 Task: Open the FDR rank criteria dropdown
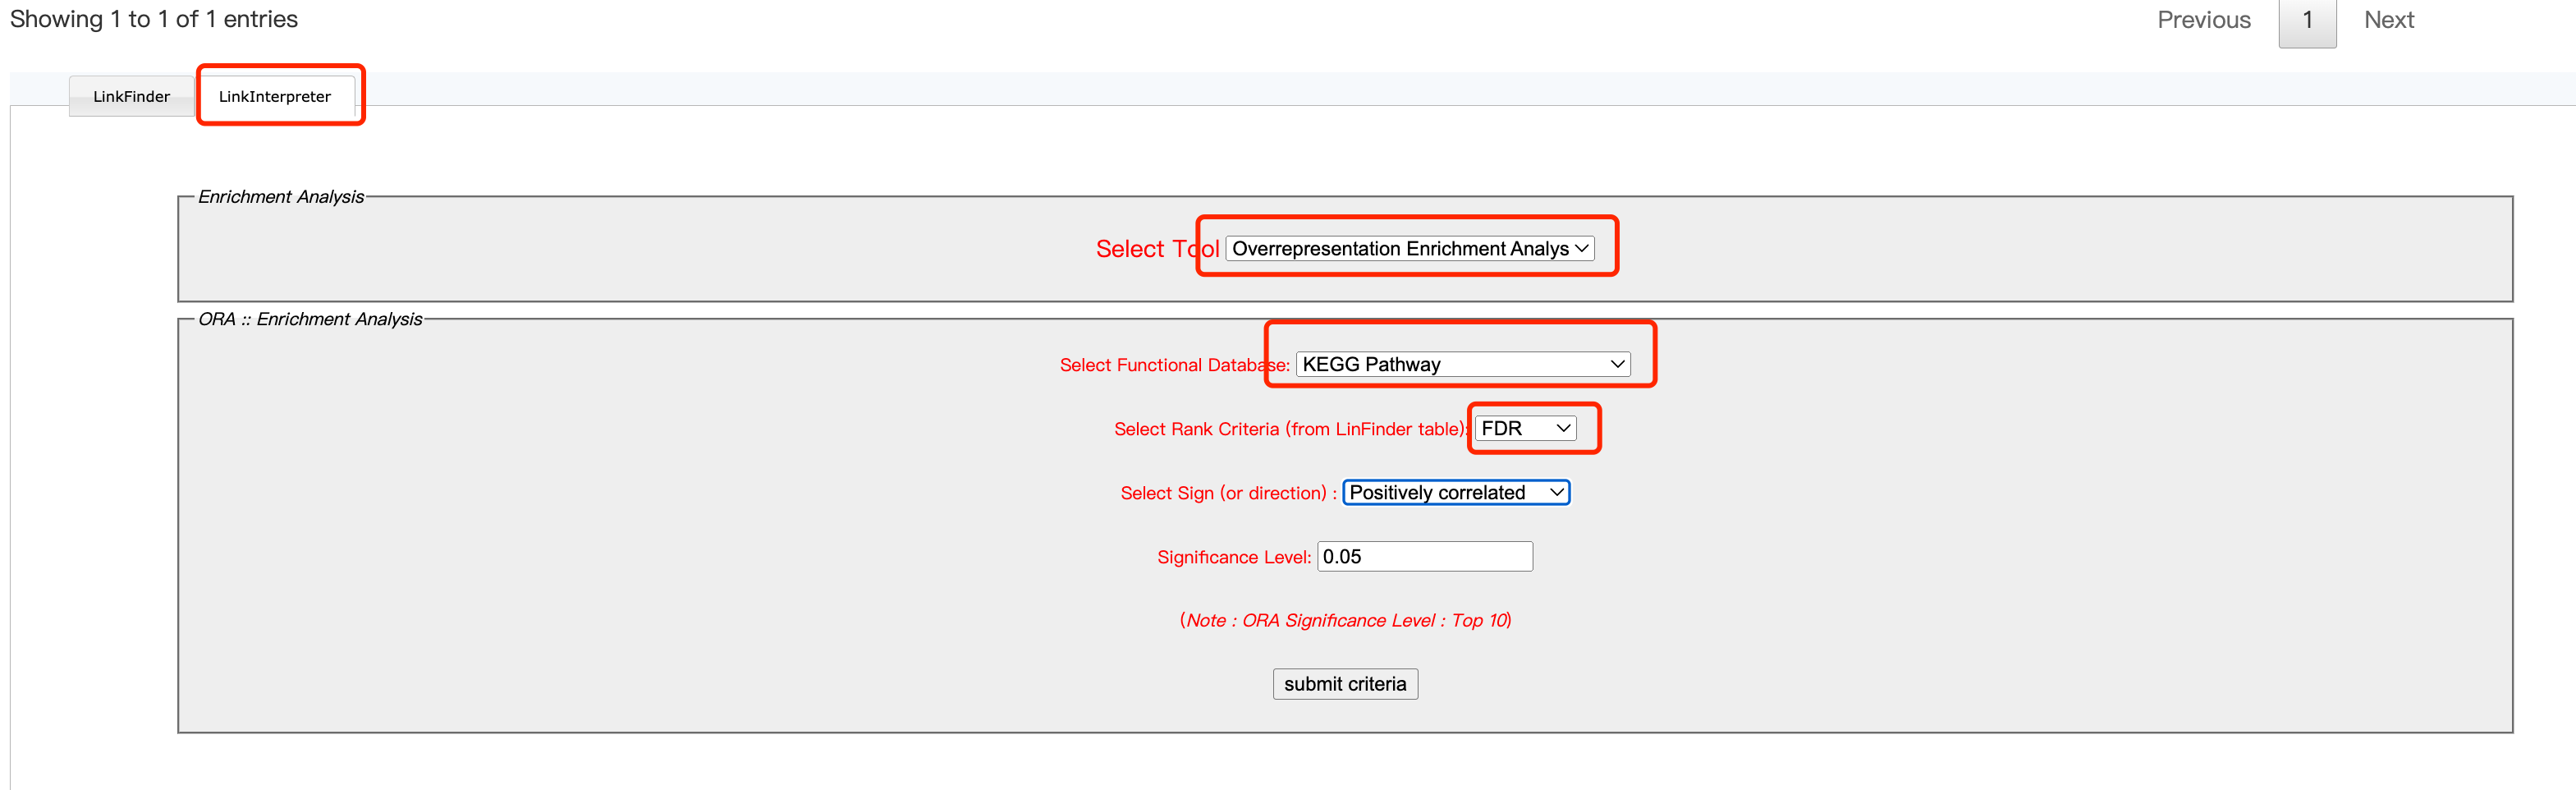(x=1525, y=428)
